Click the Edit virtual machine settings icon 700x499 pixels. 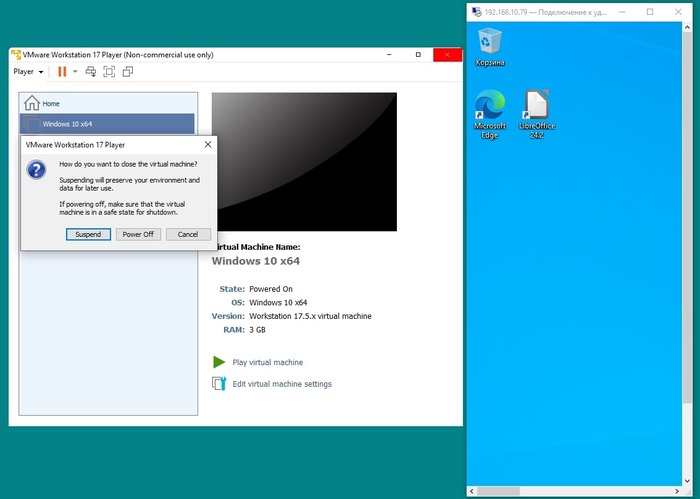(x=219, y=384)
